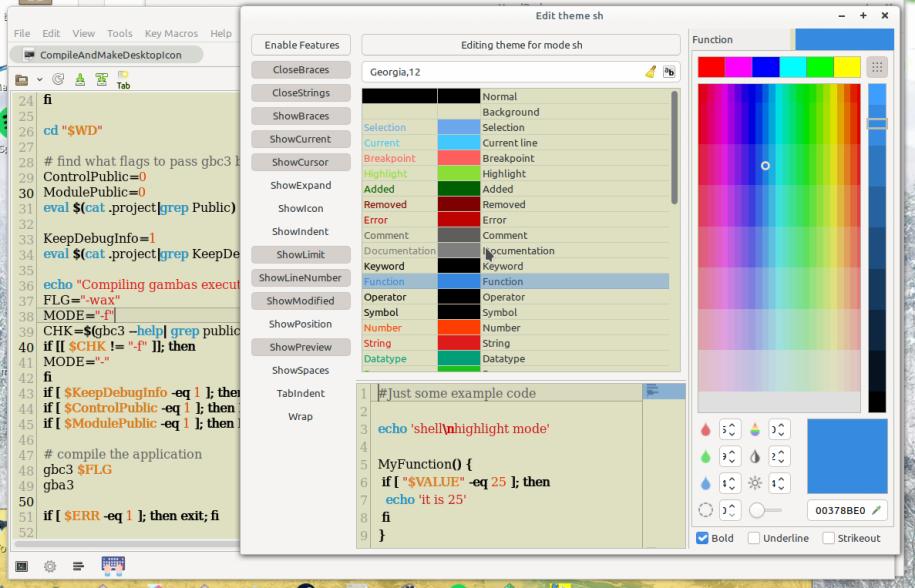The image size is (915, 588).
Task: Click the reload icon in editor toolbar
Action: [x=58, y=79]
